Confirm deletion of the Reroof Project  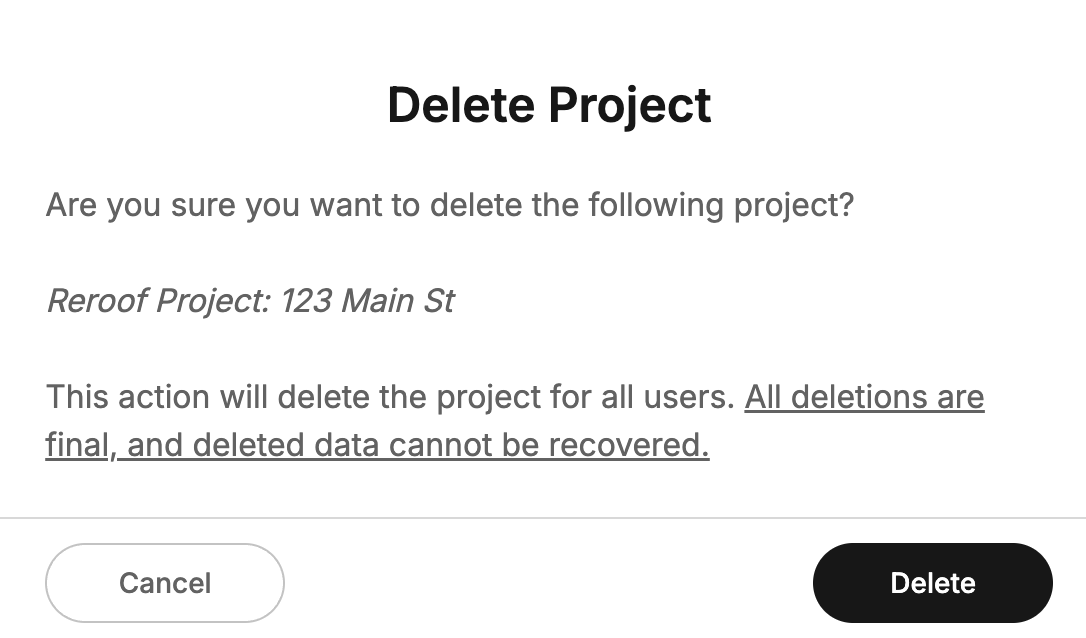[x=932, y=583]
